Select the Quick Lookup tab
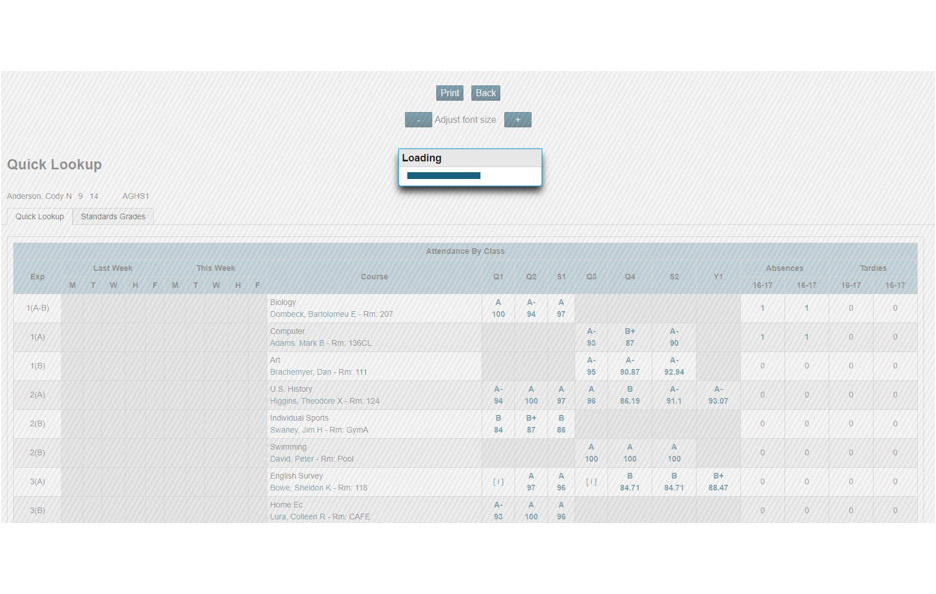936x594 pixels. click(40, 217)
